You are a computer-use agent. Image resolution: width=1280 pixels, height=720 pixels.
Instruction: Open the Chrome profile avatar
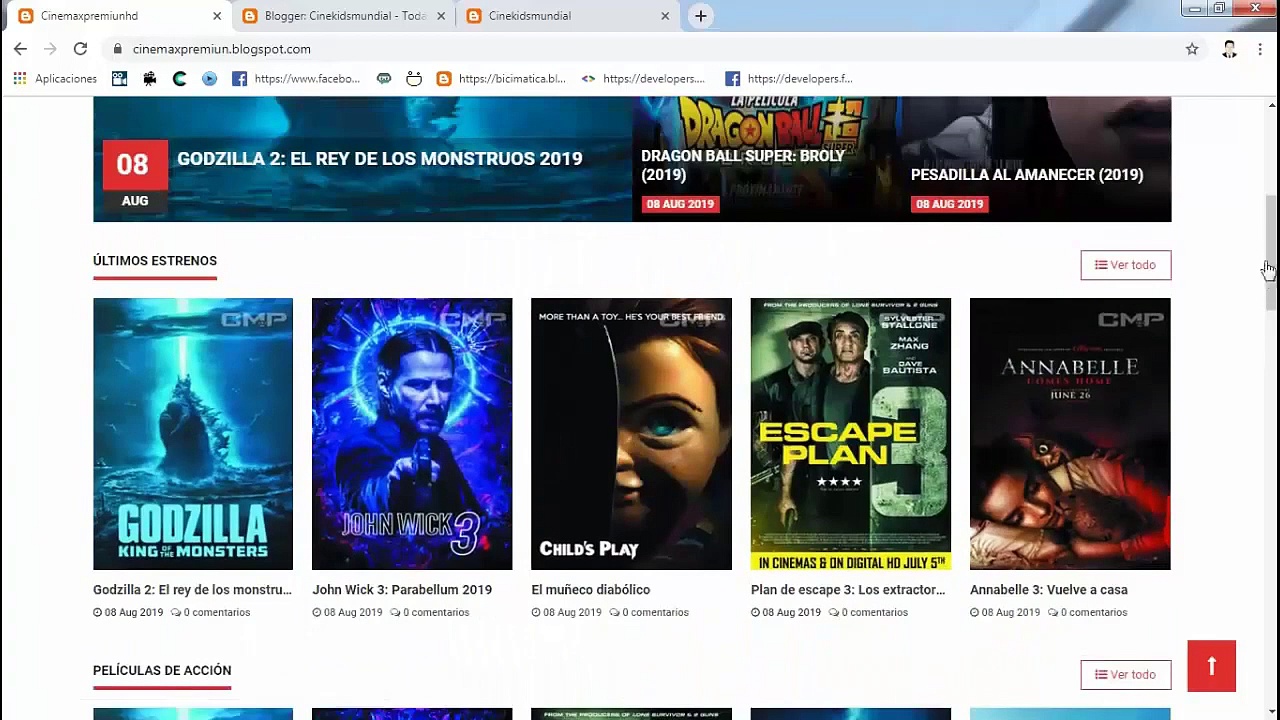click(1229, 49)
